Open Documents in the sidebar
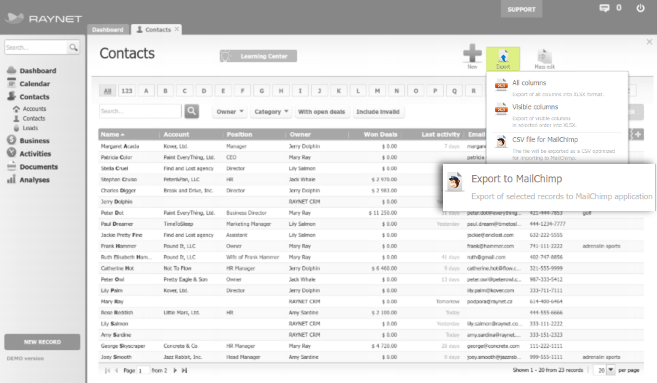 tap(39, 166)
